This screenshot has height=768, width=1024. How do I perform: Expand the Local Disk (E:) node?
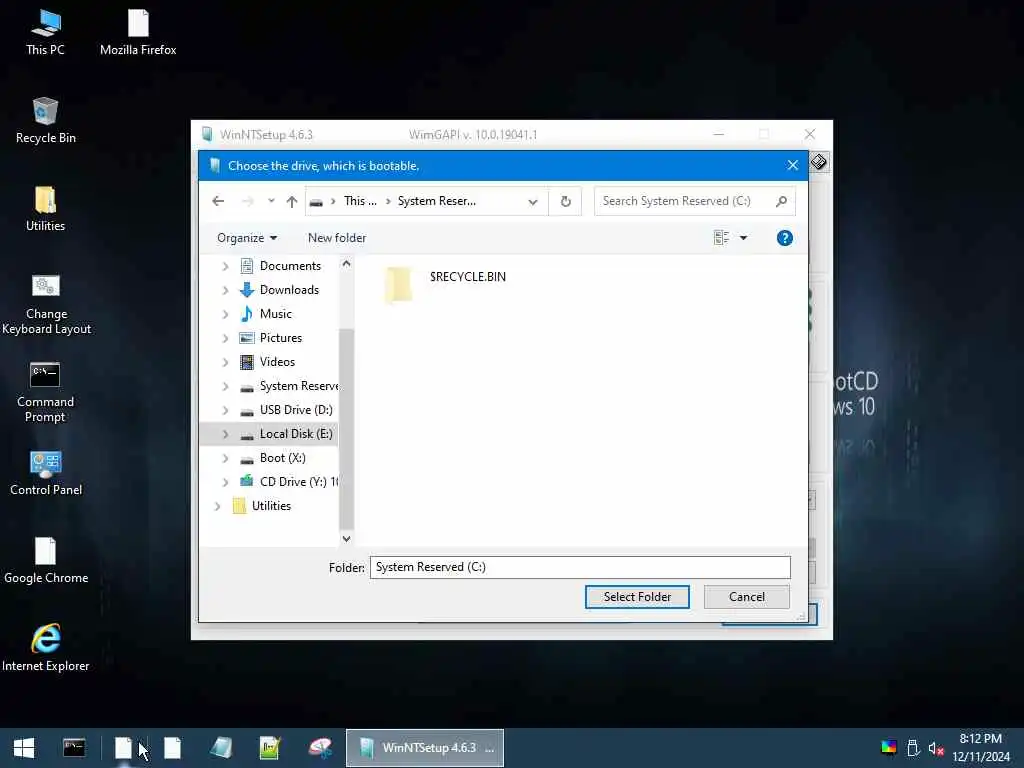pyautogui.click(x=225, y=434)
